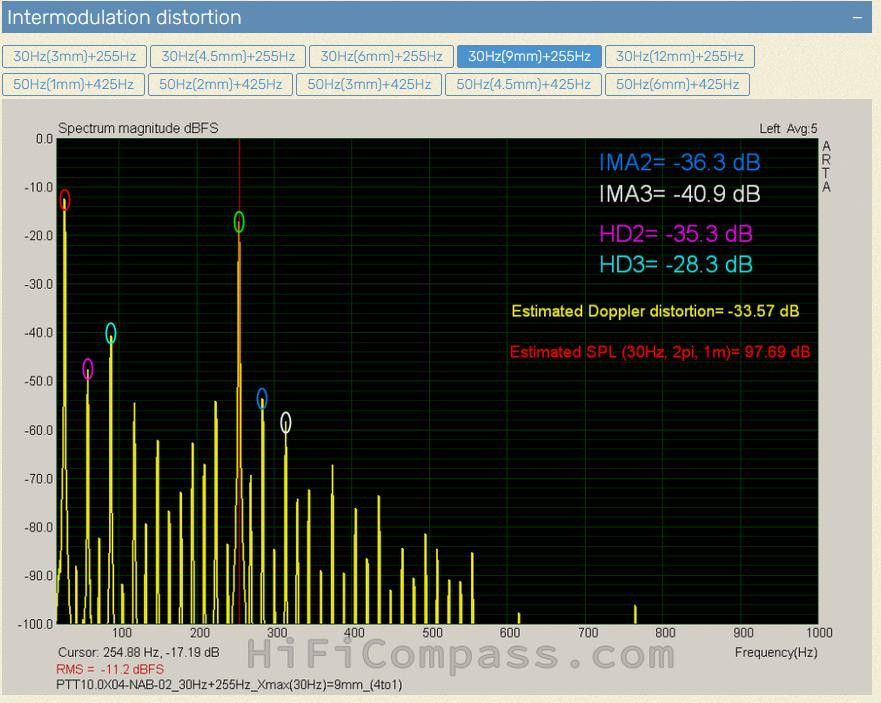Select the 30Hz(3mm)+255Hz tab
881x703 pixels.
click(75, 57)
